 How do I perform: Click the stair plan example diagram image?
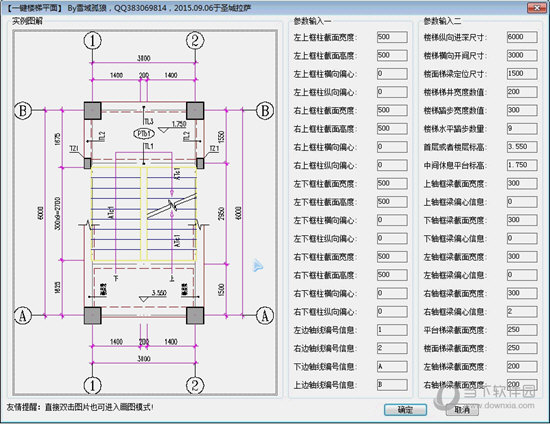pyautogui.click(x=145, y=213)
